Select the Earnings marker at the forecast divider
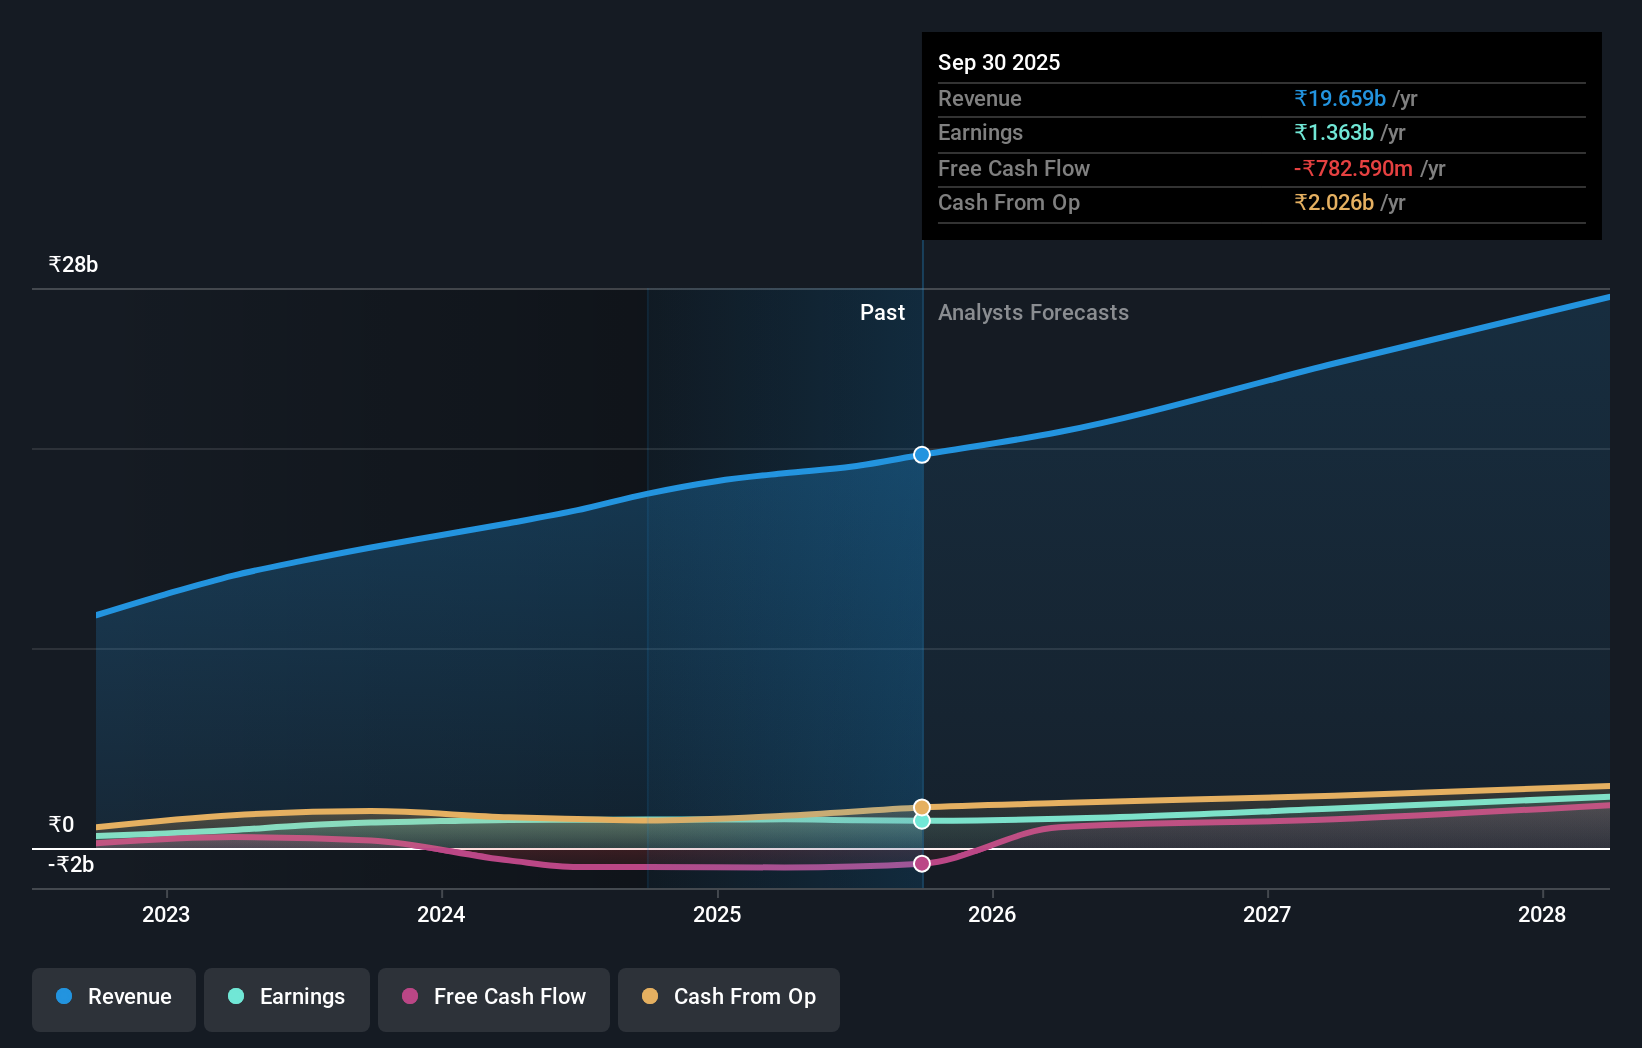The height and width of the screenshot is (1048, 1642). tap(920, 822)
